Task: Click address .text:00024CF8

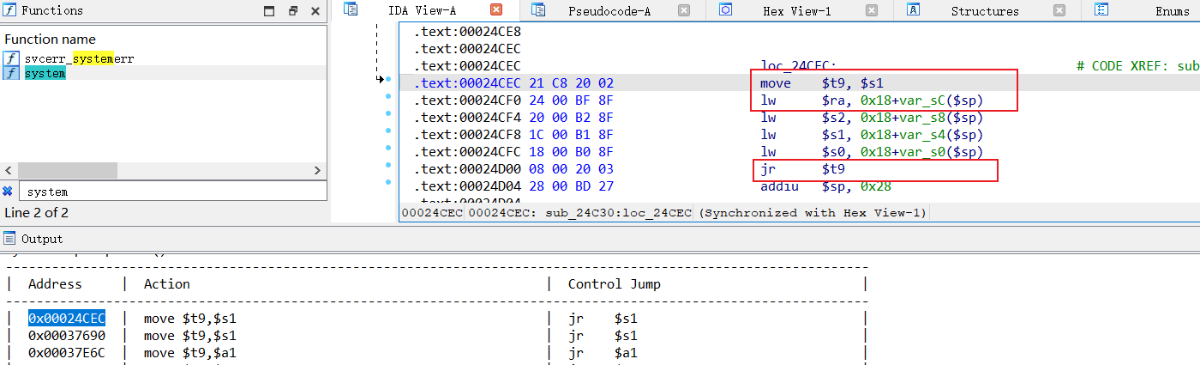Action: coord(466,134)
